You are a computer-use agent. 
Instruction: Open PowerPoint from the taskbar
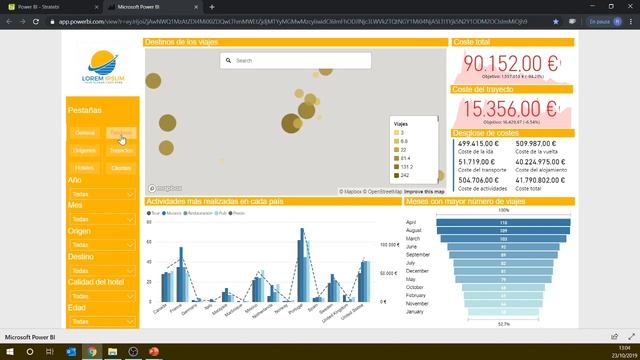[154, 351]
